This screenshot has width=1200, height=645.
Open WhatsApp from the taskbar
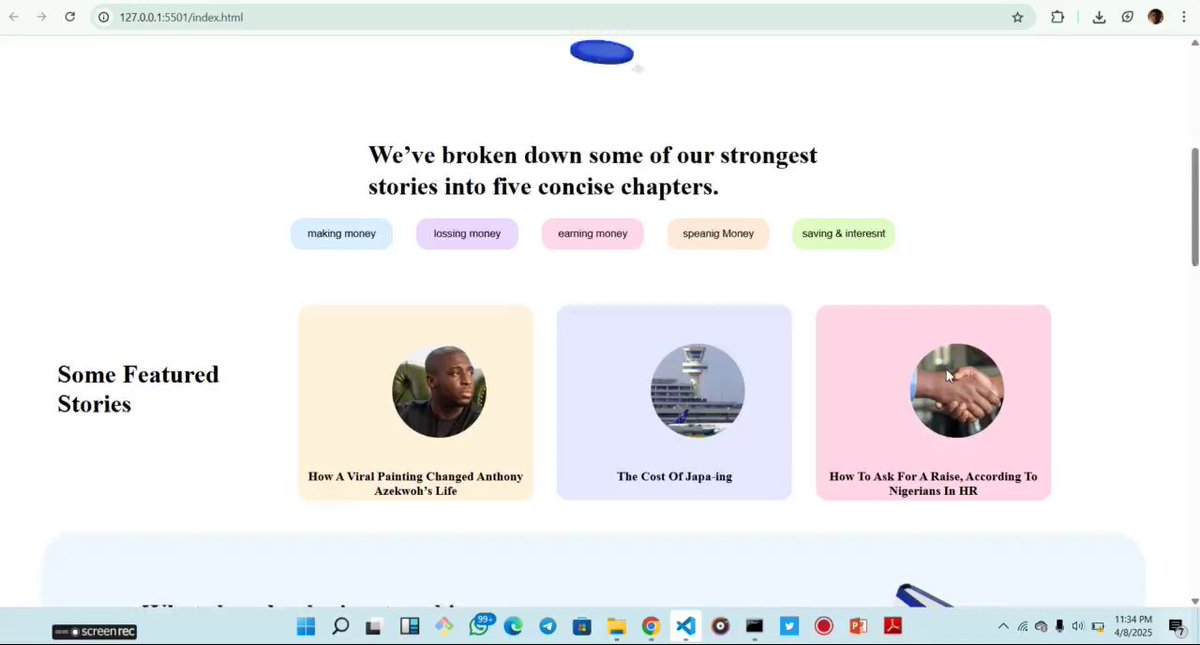click(x=479, y=627)
